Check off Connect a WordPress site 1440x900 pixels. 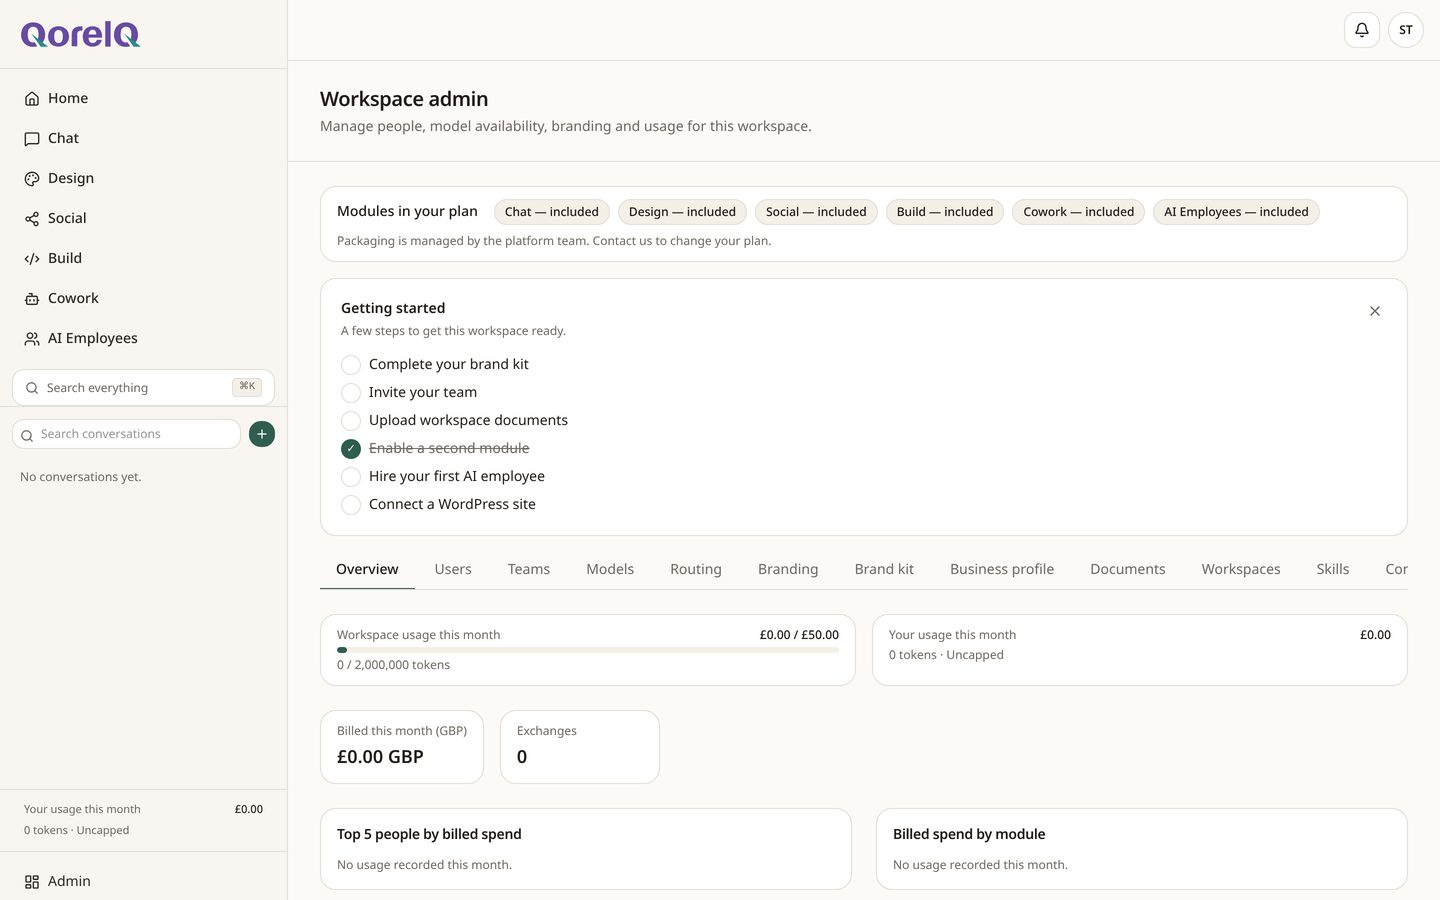(x=351, y=505)
